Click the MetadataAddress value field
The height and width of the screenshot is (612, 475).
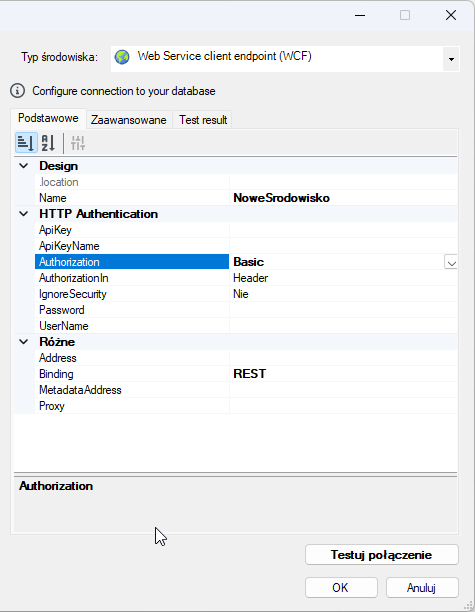[x=343, y=390]
